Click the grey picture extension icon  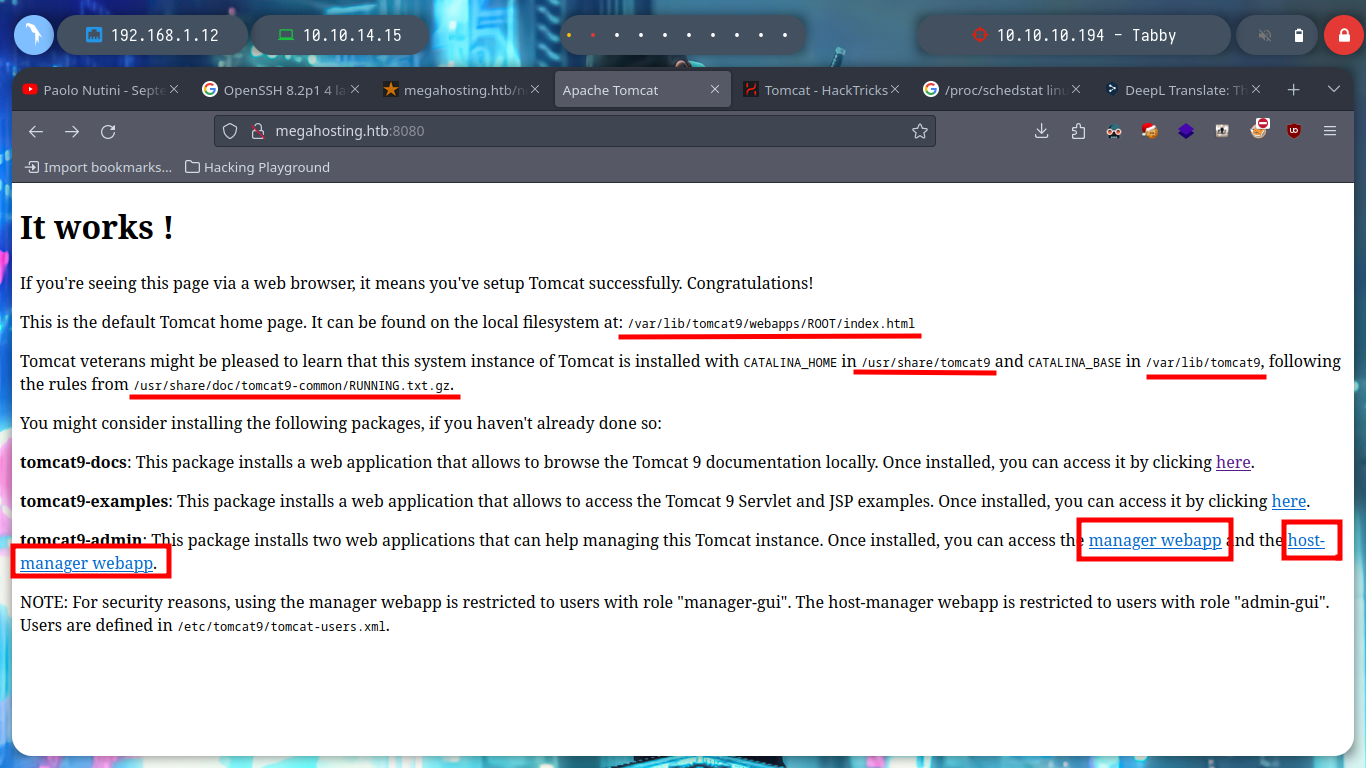pyautogui.click(x=1222, y=130)
